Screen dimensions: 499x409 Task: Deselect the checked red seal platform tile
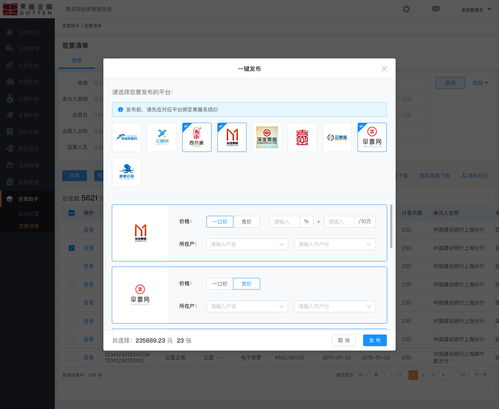pos(197,137)
